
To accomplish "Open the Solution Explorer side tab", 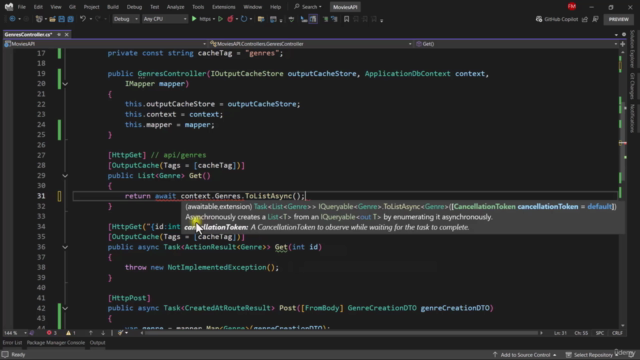I will [x=632, y=49].
